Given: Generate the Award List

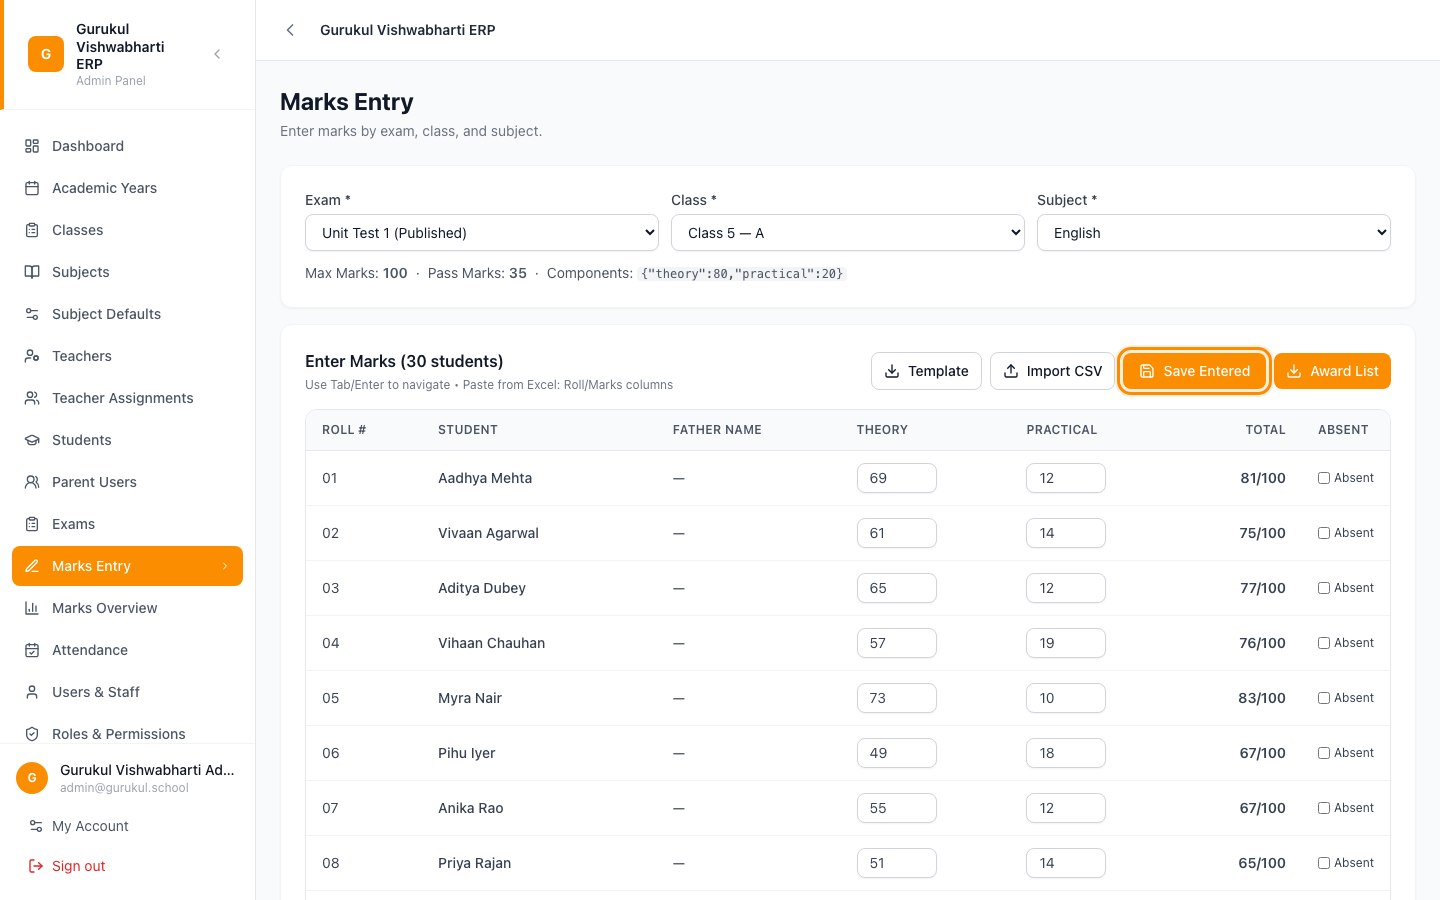Looking at the screenshot, I should pos(1332,371).
